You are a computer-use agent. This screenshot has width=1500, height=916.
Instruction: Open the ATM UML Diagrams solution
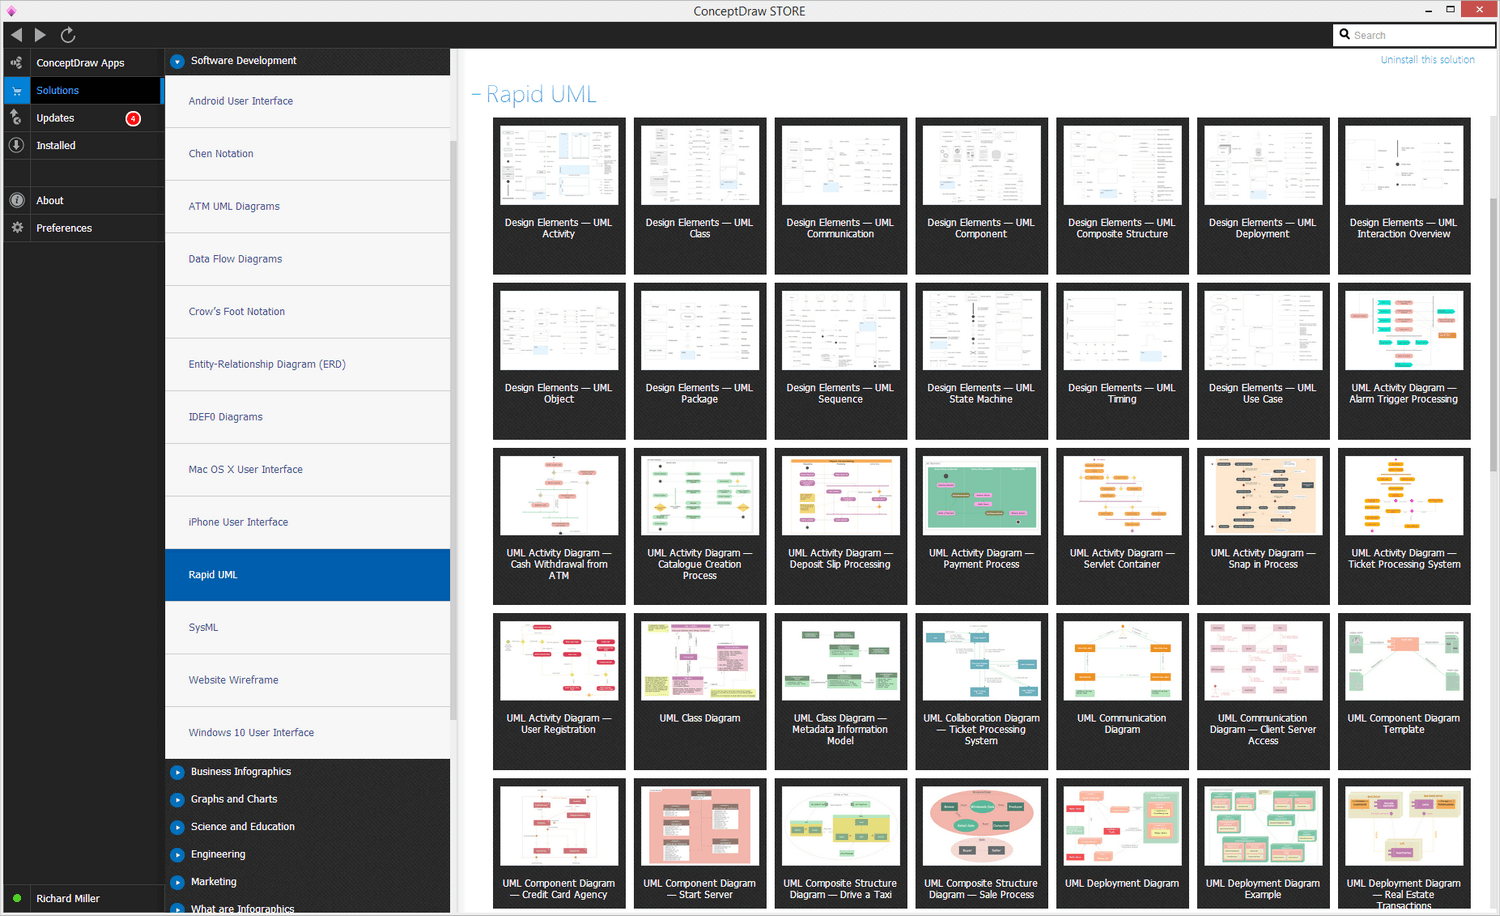pyautogui.click(x=307, y=206)
